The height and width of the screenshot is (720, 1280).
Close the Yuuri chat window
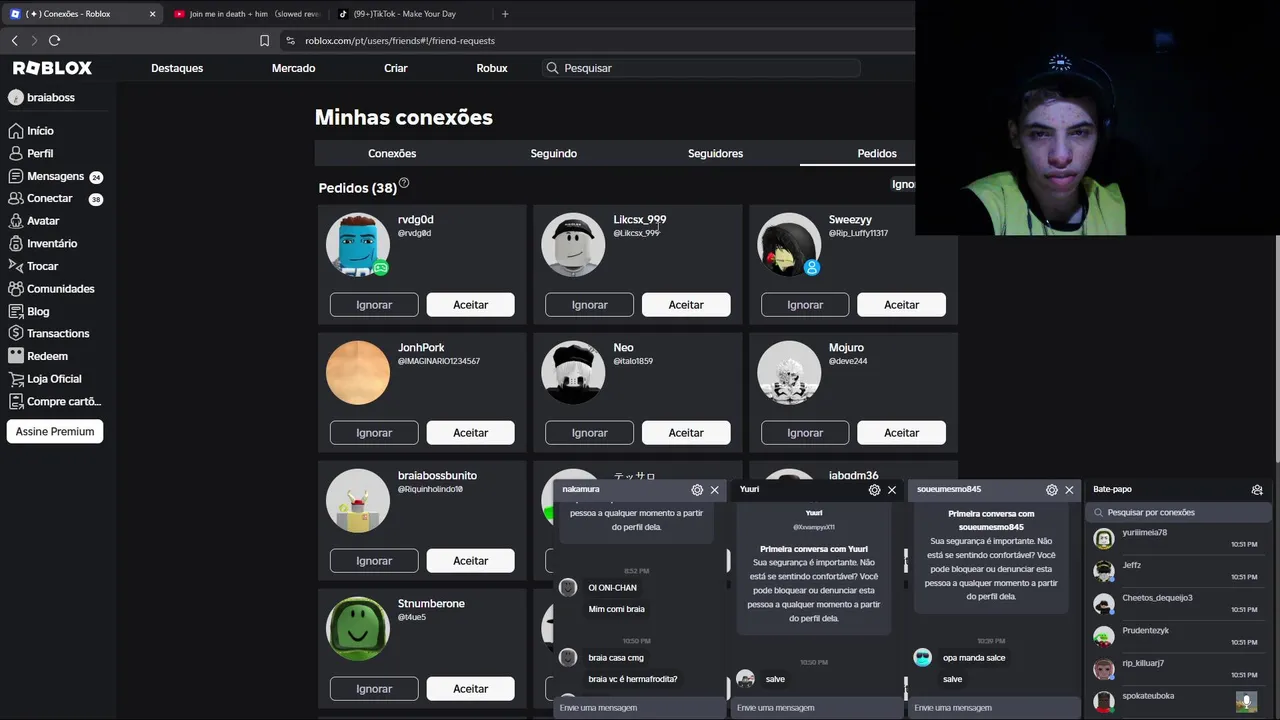click(892, 490)
